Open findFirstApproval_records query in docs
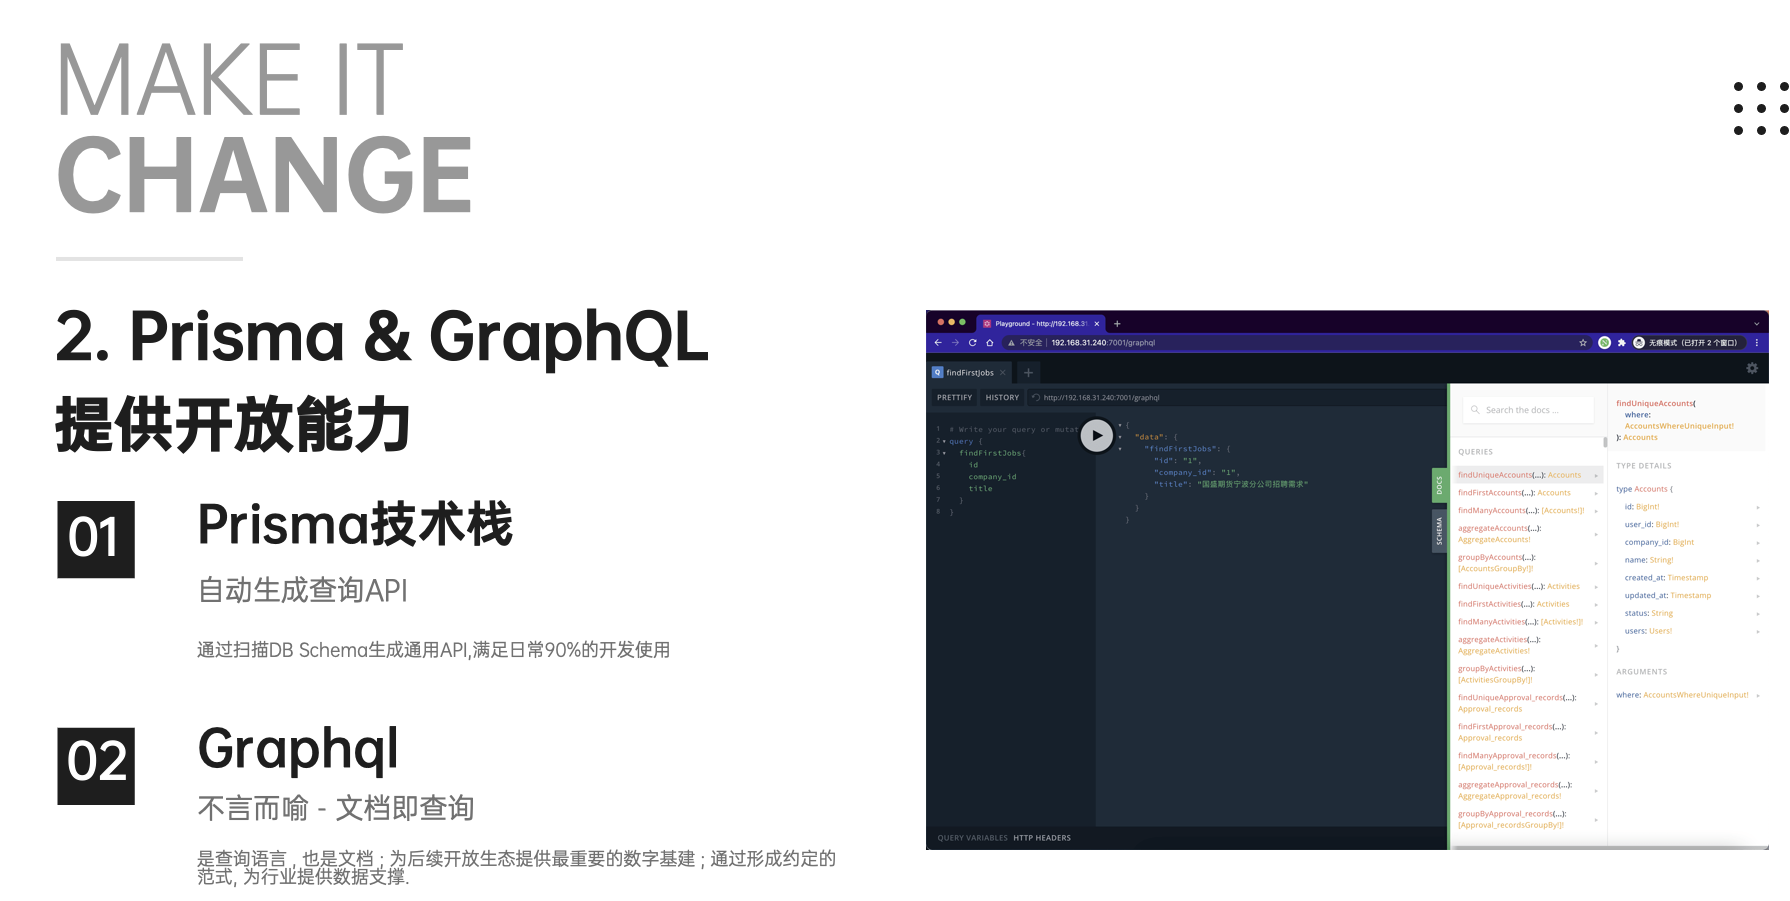The image size is (1790, 901). [1527, 732]
